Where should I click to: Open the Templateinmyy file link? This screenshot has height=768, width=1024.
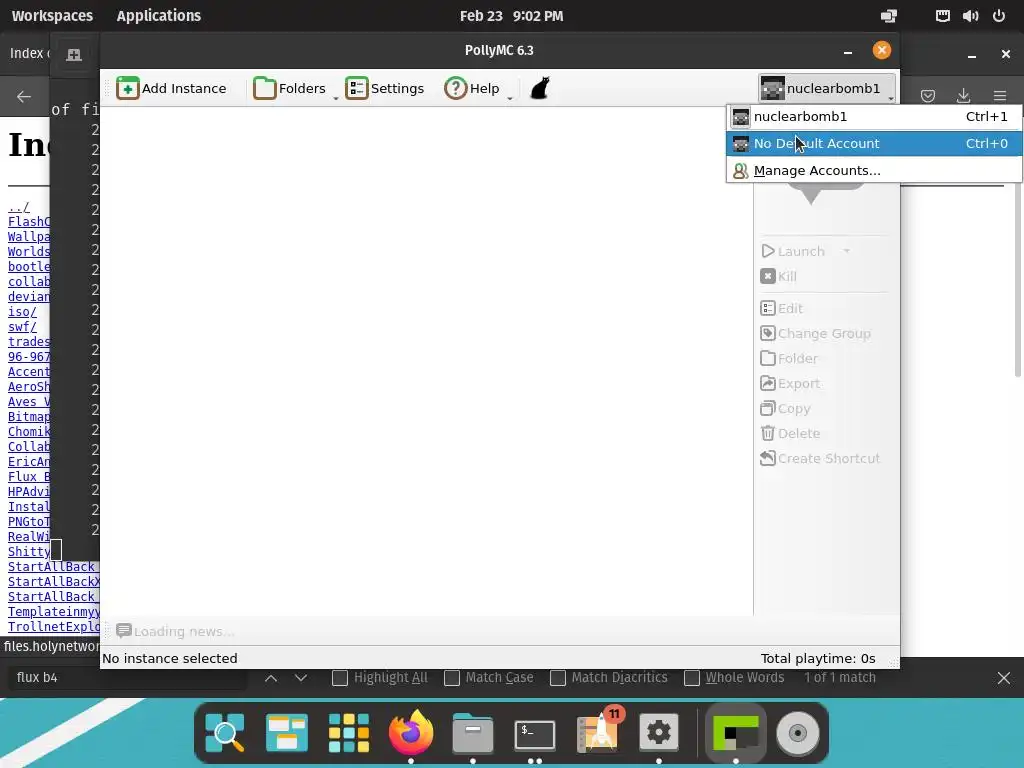click(x=54, y=612)
